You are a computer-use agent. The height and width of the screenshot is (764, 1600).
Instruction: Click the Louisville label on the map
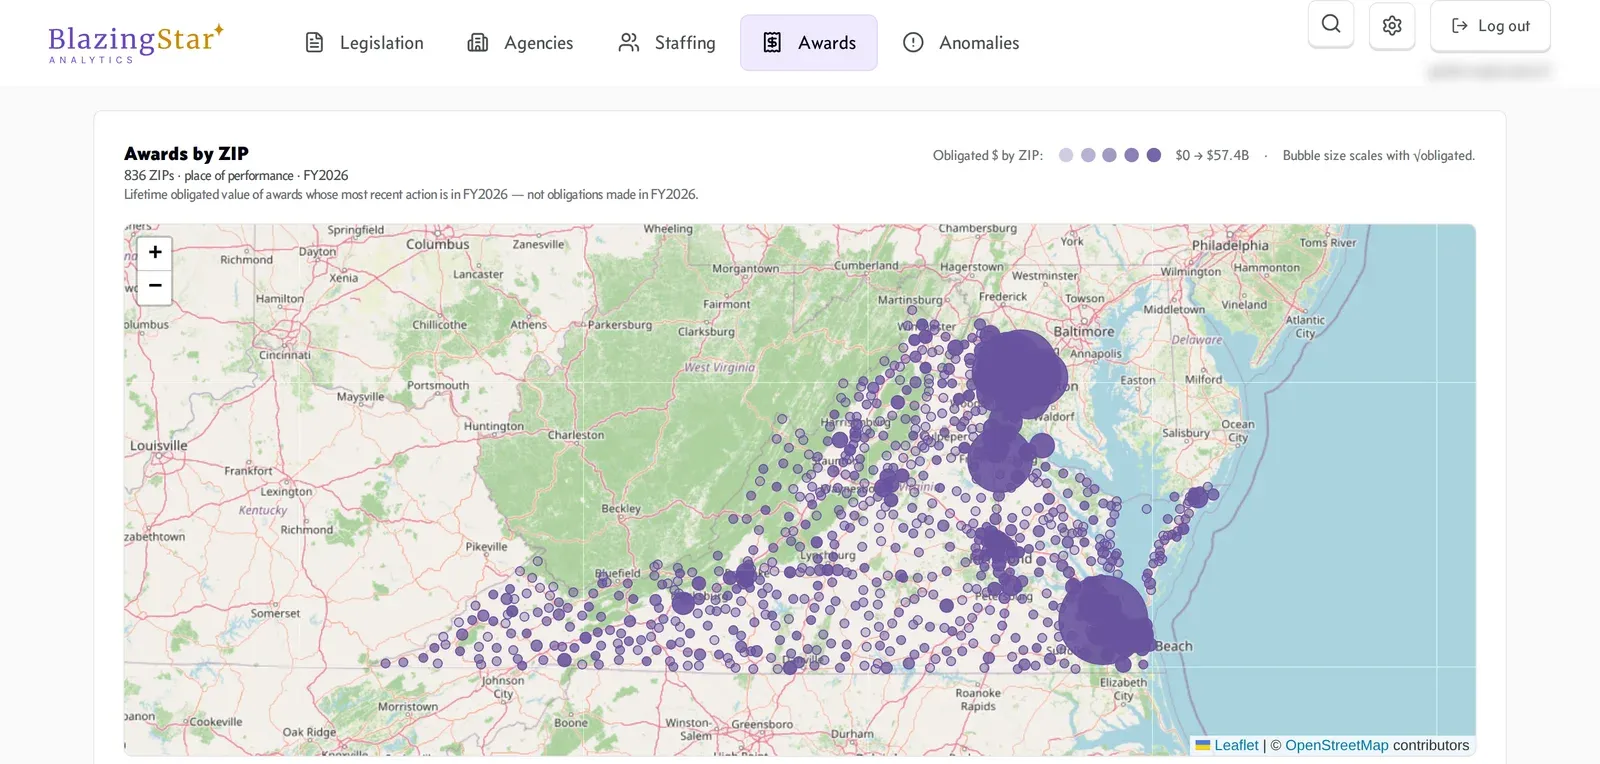pos(159,446)
